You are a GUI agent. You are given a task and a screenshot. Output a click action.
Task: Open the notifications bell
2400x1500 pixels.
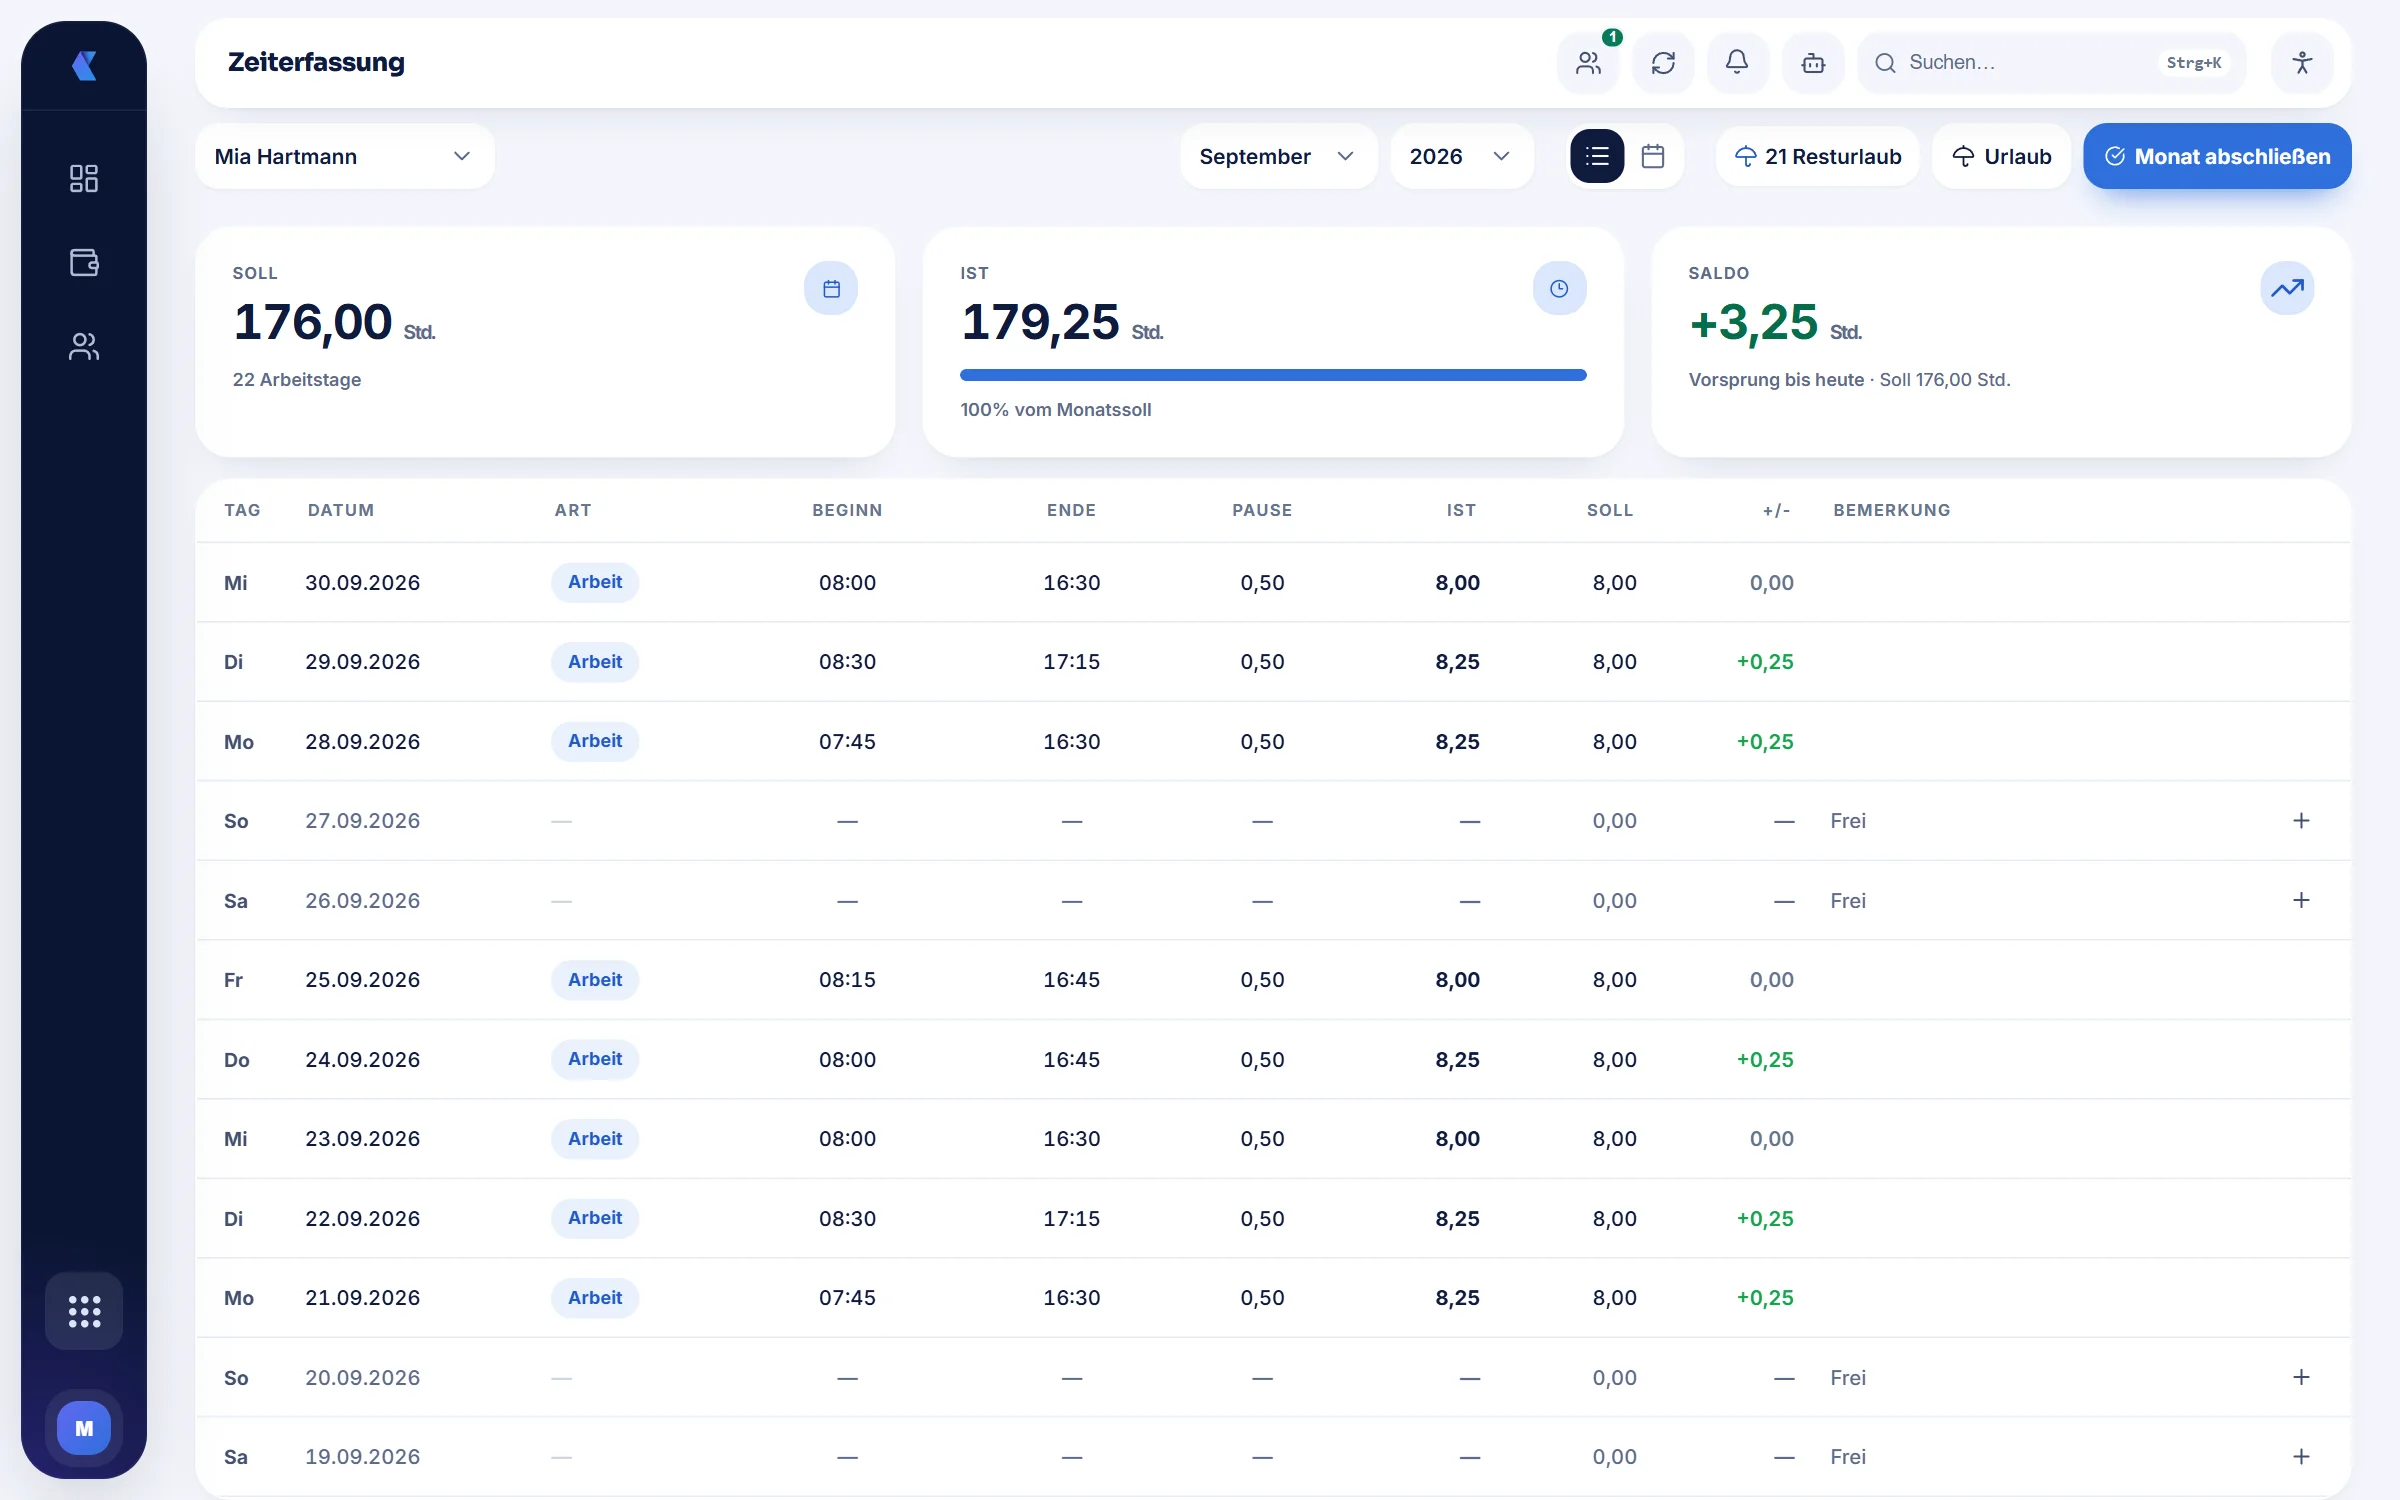pos(1738,63)
